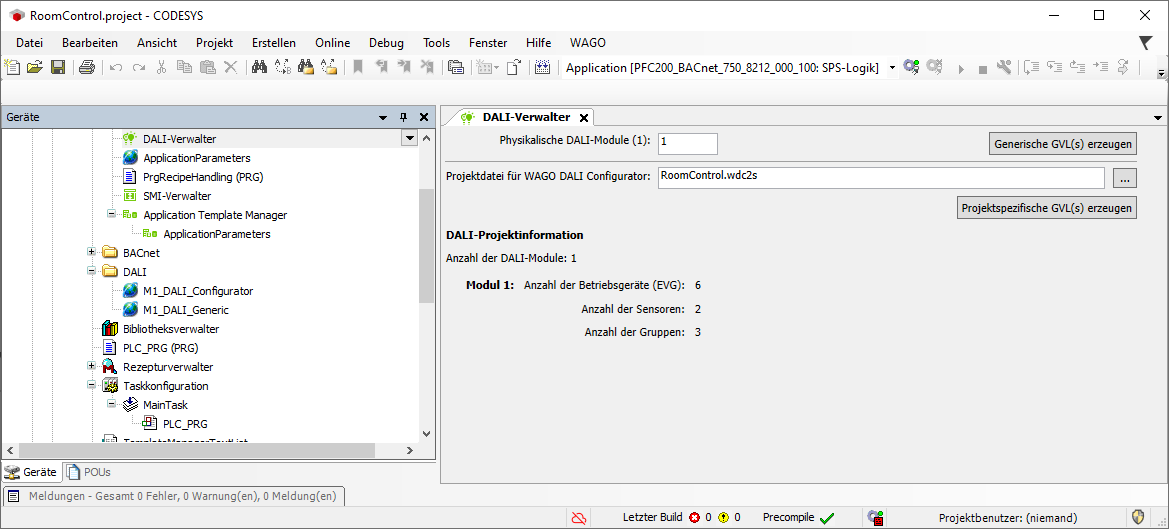Collapse the Taskkonfiguration node

92,386
